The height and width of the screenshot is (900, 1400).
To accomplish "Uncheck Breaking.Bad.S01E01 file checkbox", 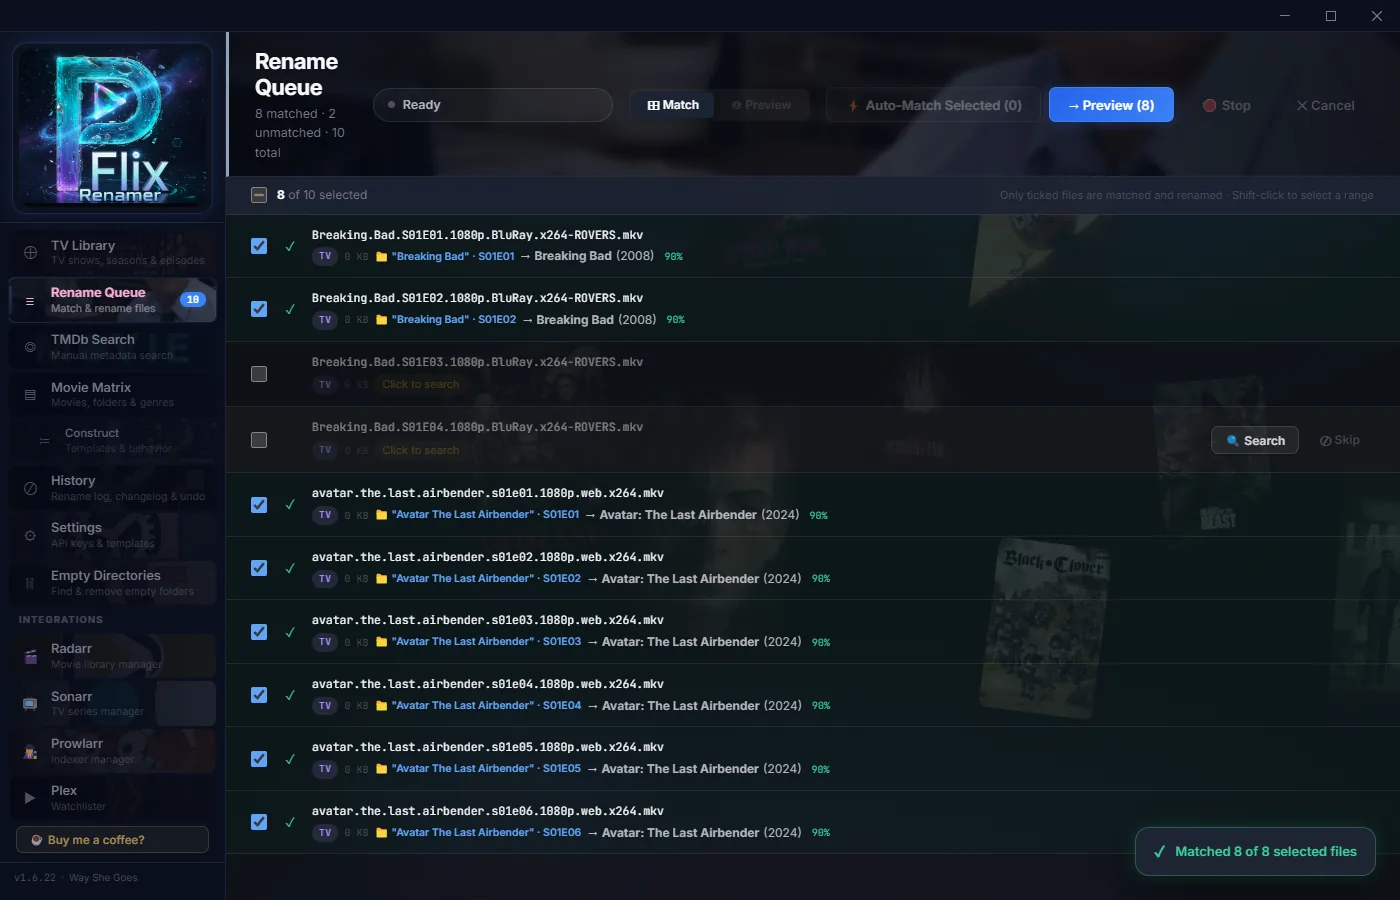I will tap(259, 246).
